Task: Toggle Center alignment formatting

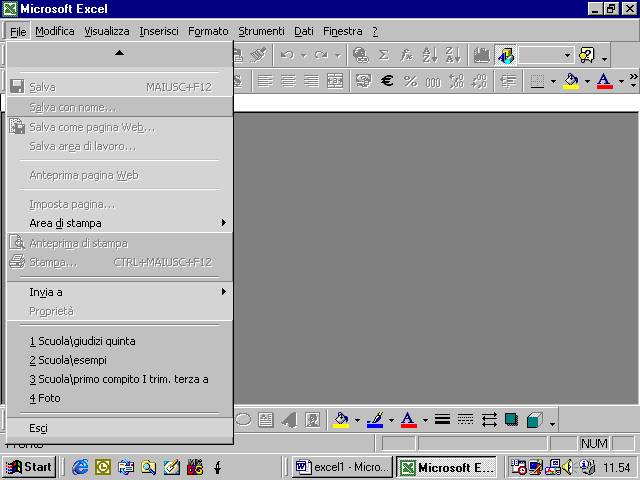Action: tap(289, 81)
